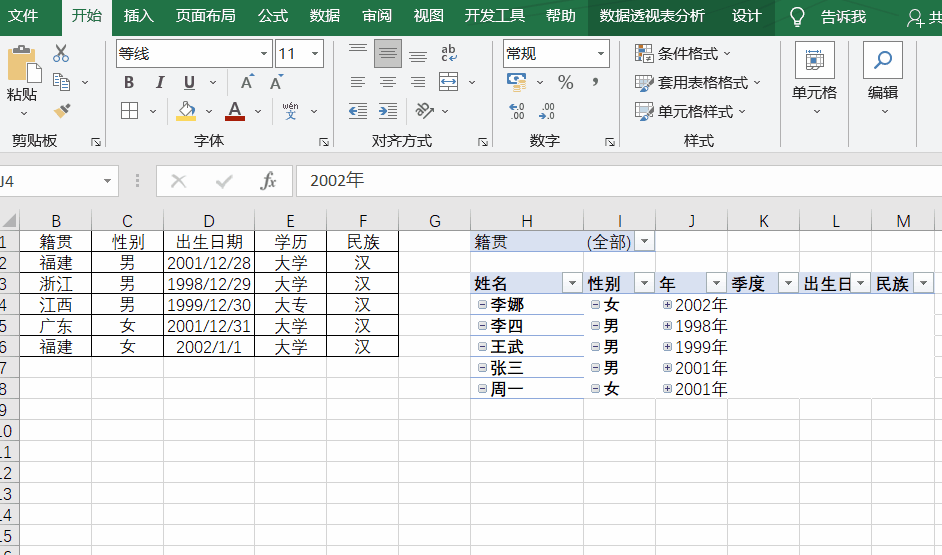This screenshot has width=942, height=555.
Task: Align text left
Action: coord(358,82)
